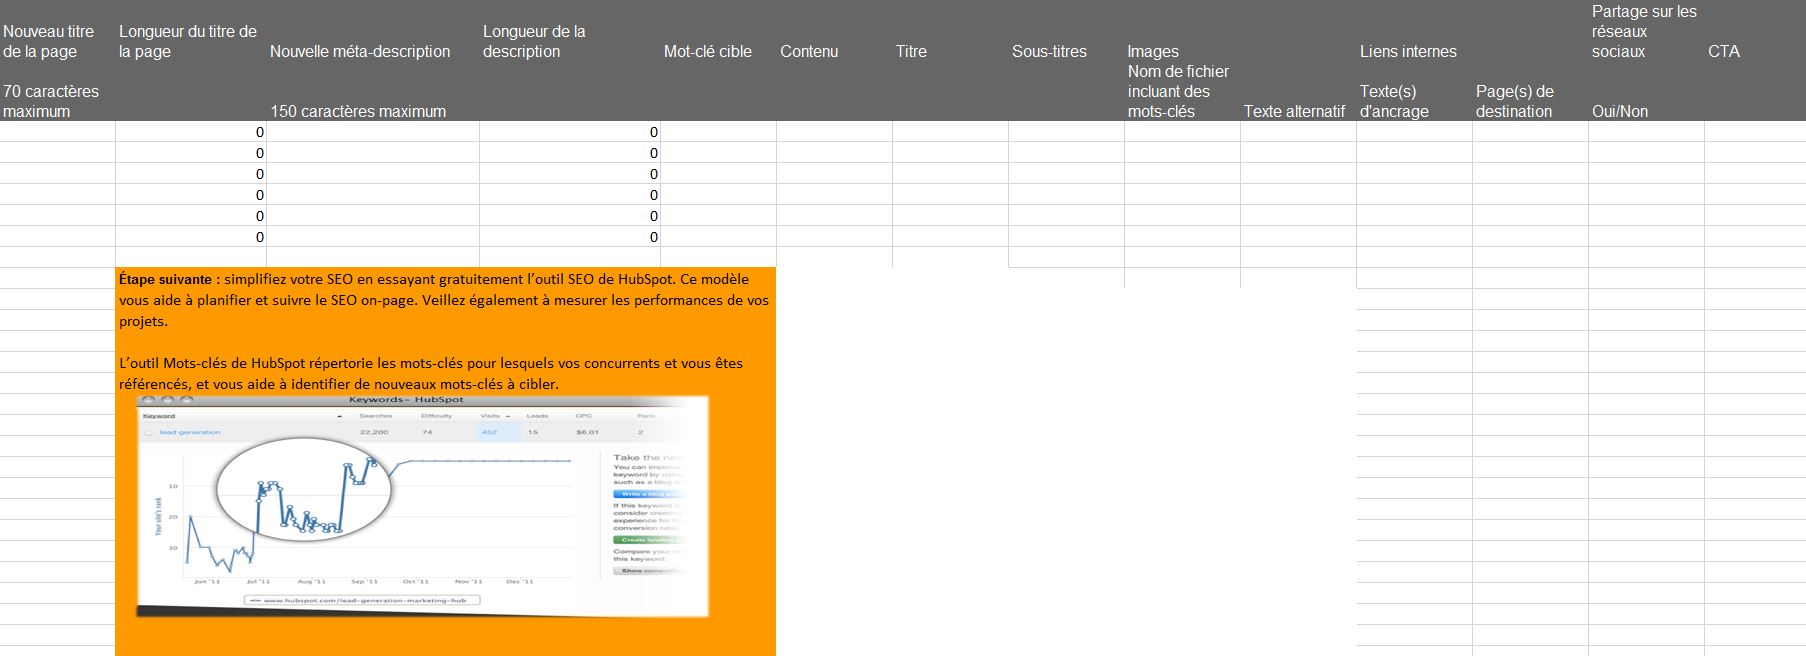Screen dimensions: 1806x656
Task: Click the first empty méta-description cell
Action: [373, 132]
